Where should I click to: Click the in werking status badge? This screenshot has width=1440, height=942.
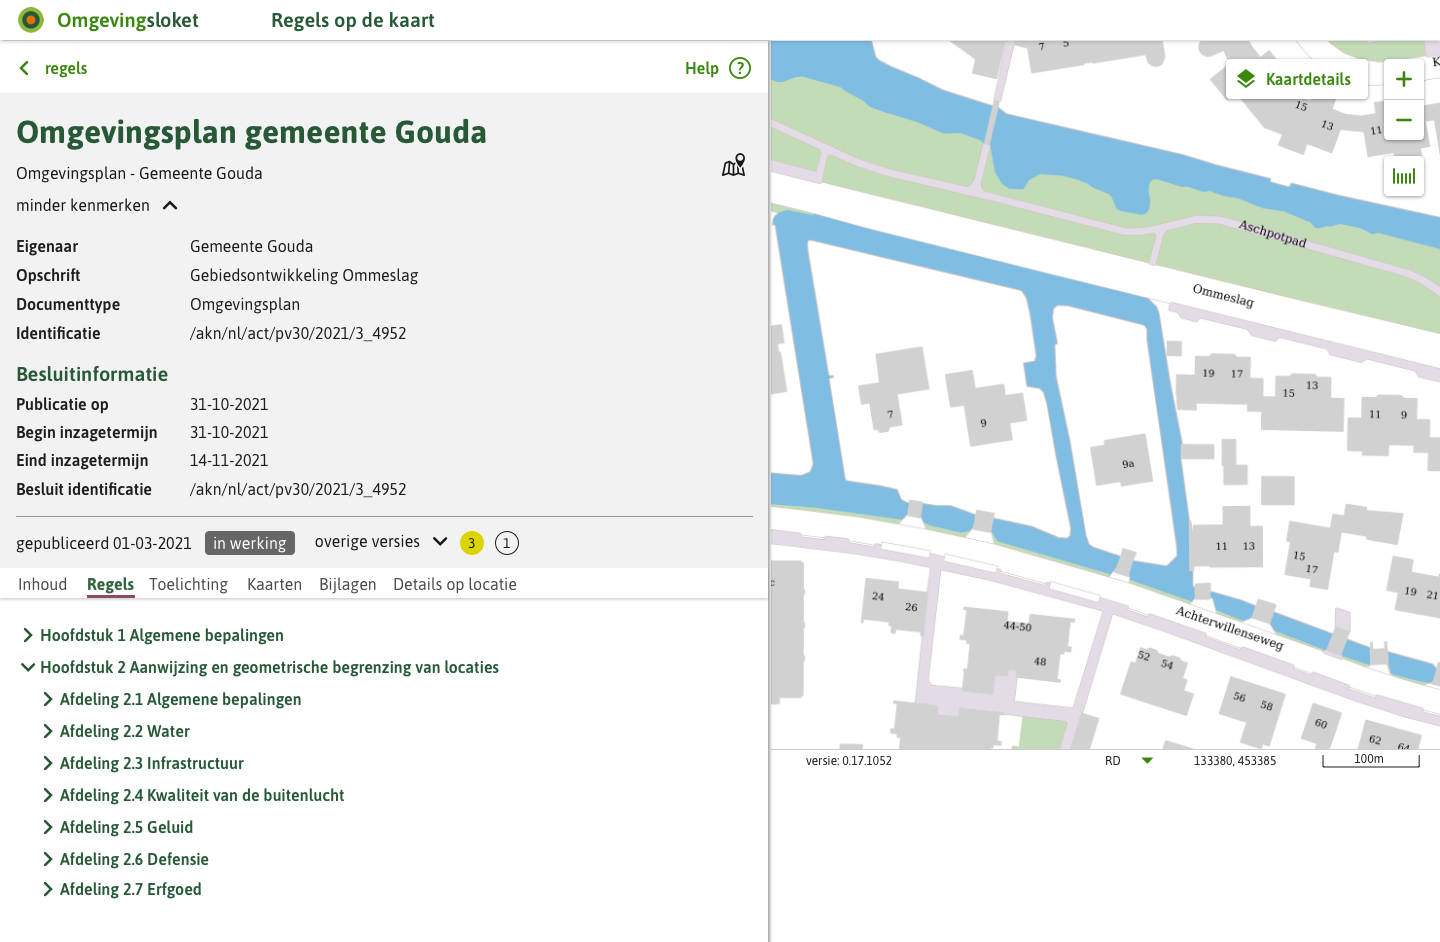click(250, 543)
